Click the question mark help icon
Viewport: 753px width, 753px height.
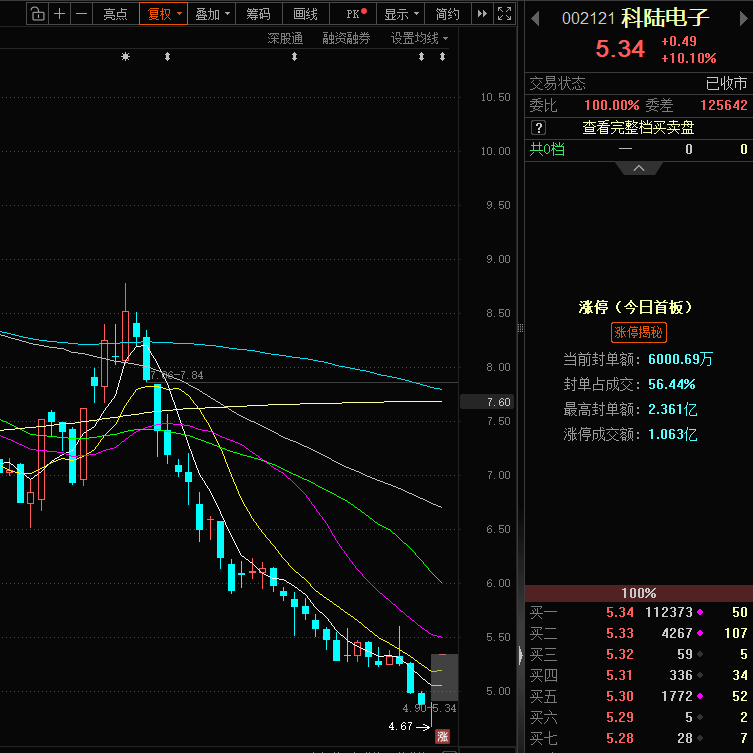click(x=538, y=128)
